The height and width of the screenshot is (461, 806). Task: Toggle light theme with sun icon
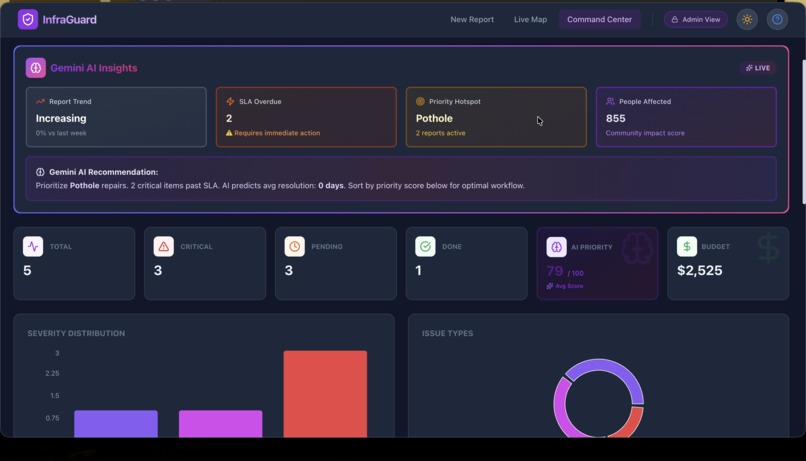tap(747, 20)
